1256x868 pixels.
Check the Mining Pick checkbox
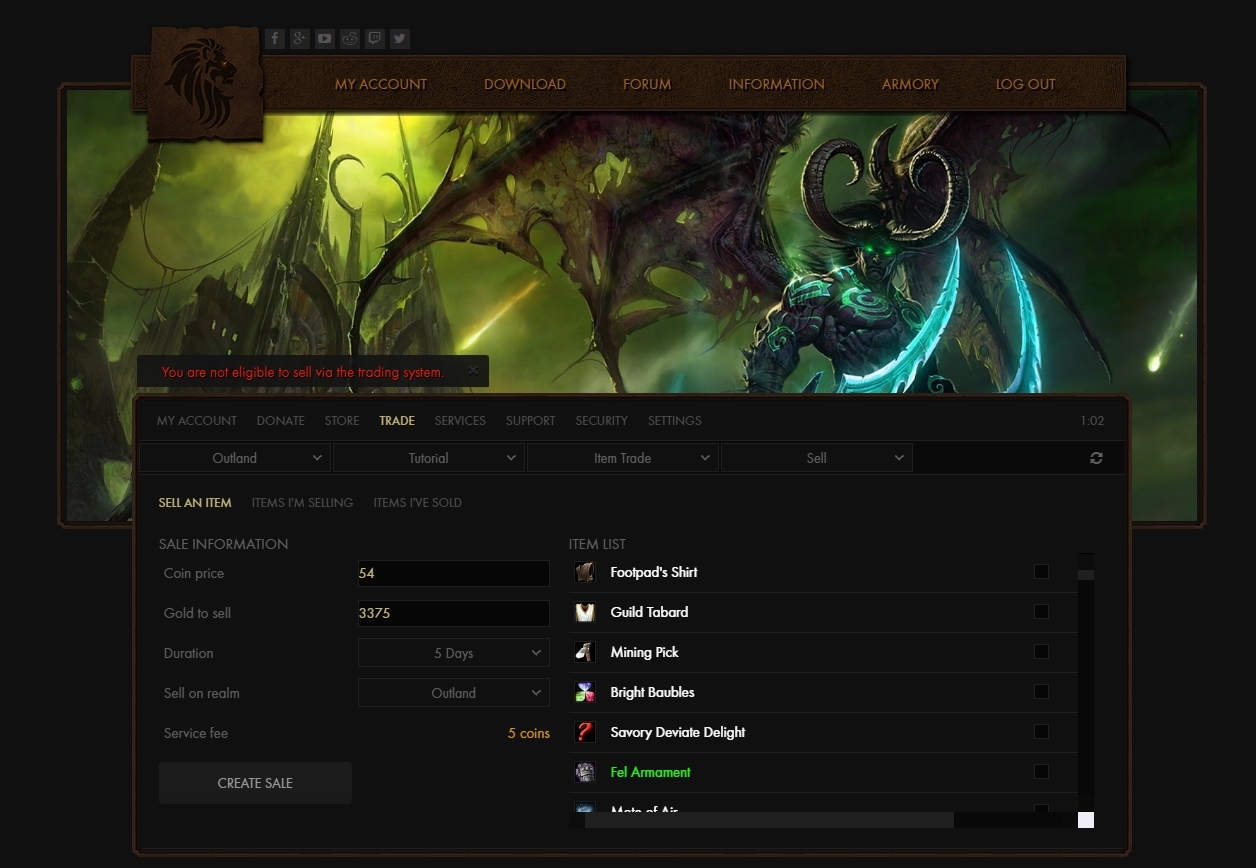[1041, 651]
